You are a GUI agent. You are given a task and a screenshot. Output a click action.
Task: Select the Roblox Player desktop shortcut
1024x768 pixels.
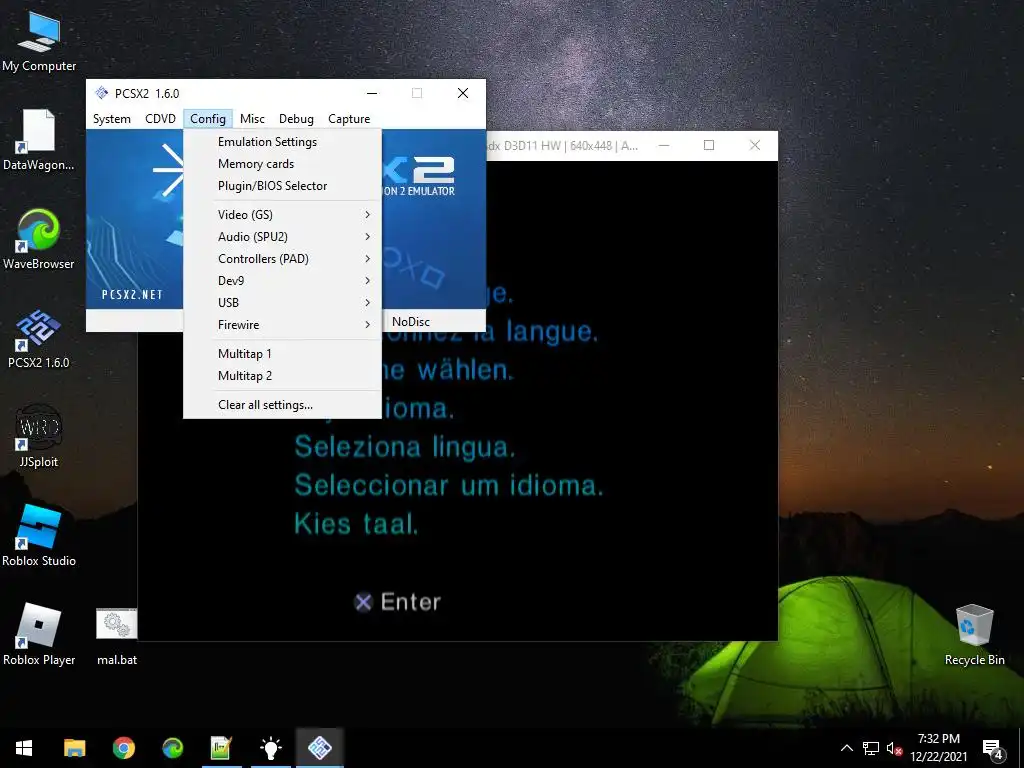39,635
